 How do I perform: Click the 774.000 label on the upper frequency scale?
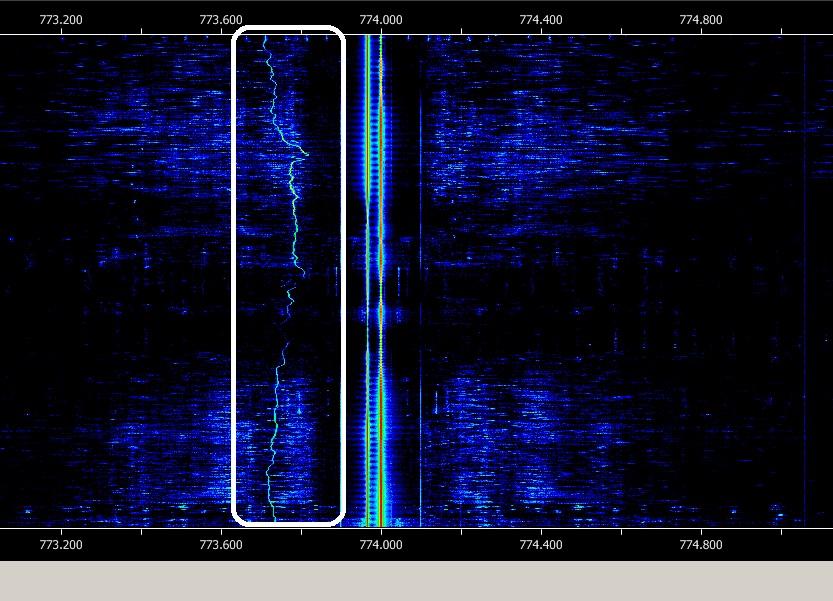click(x=381, y=20)
